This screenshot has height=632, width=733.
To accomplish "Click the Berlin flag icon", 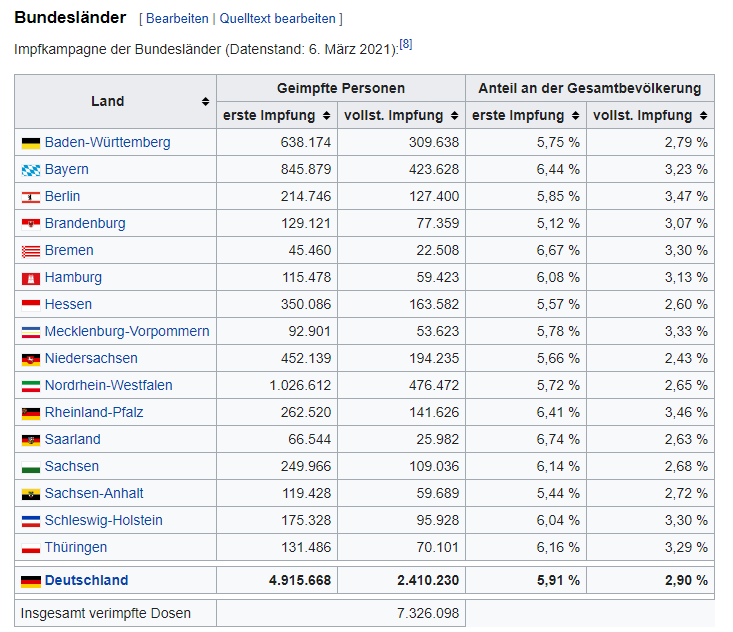I will tap(30, 197).
